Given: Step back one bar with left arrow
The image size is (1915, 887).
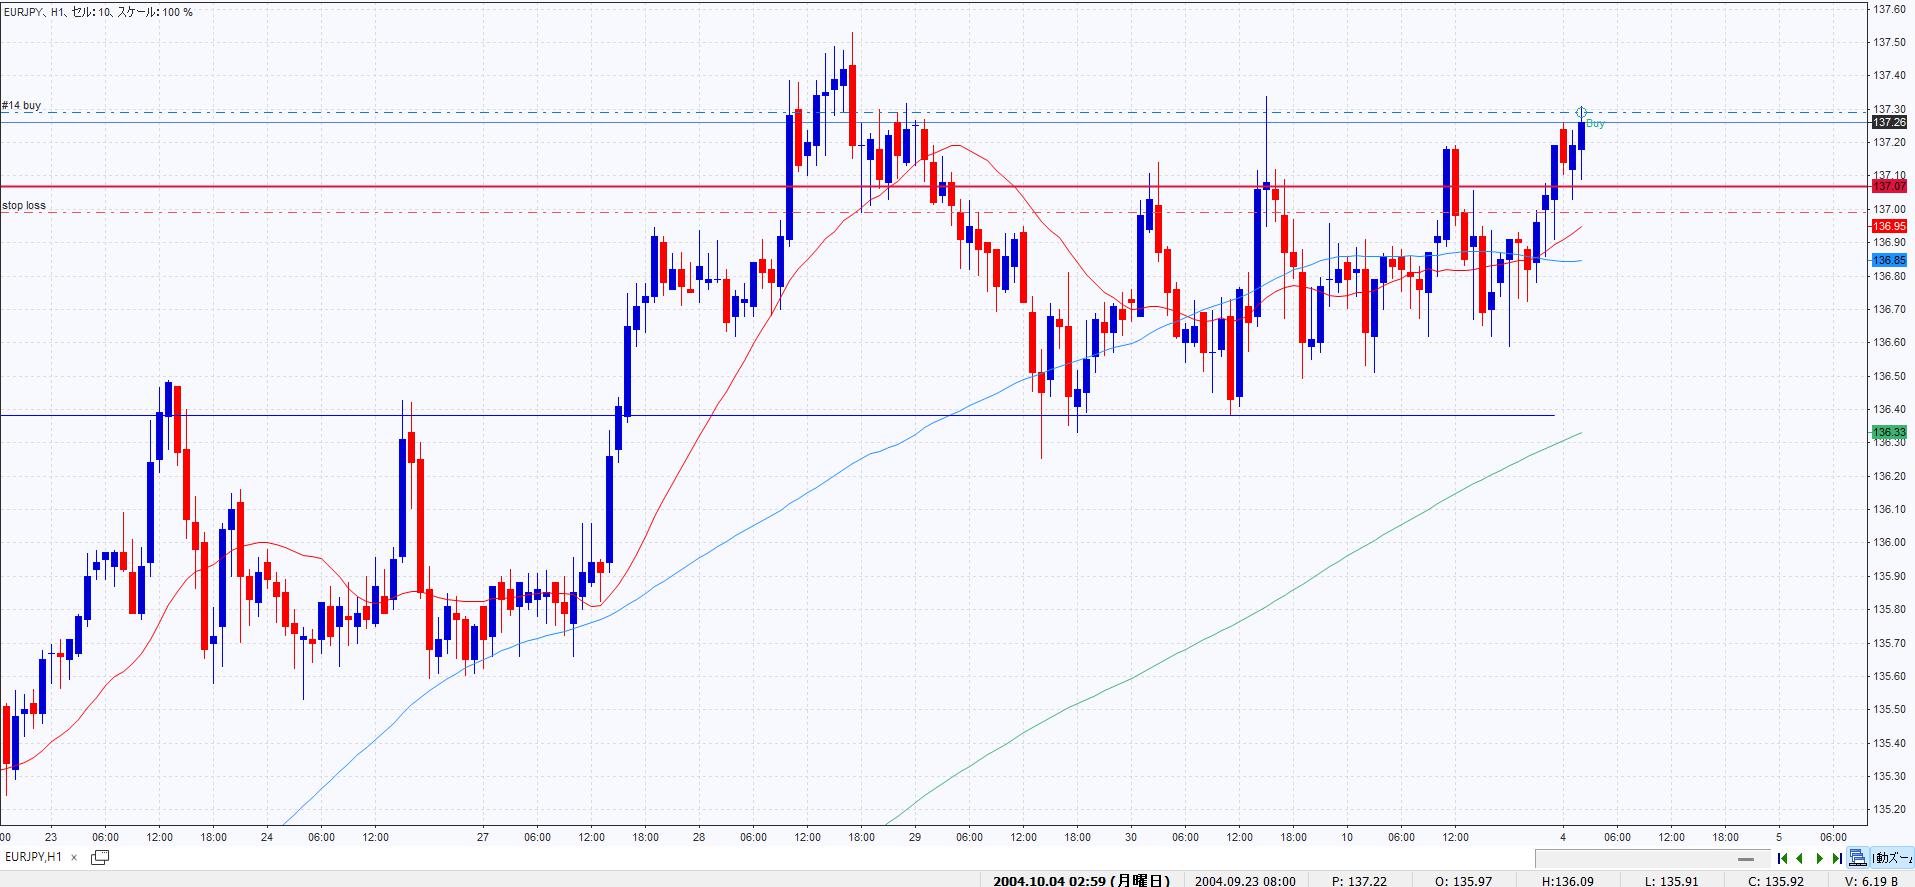Looking at the screenshot, I should 1800,858.
